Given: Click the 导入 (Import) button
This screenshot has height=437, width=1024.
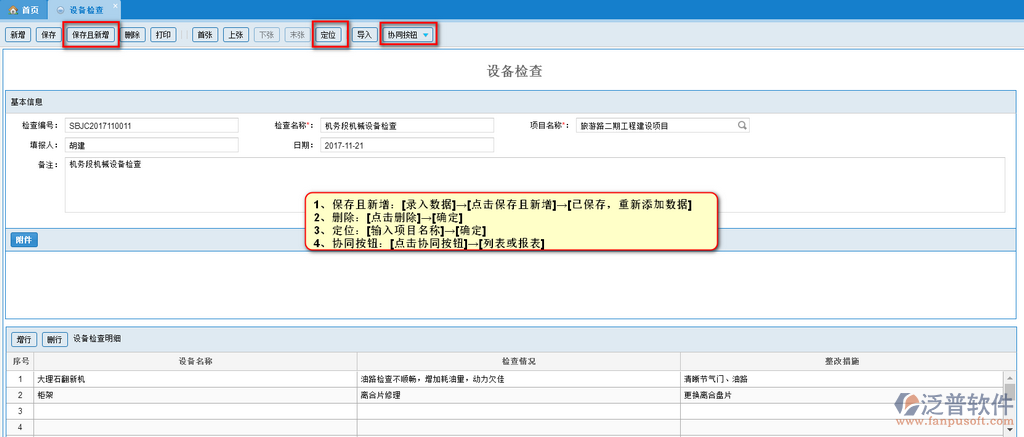Looking at the screenshot, I should pyautogui.click(x=364, y=35).
